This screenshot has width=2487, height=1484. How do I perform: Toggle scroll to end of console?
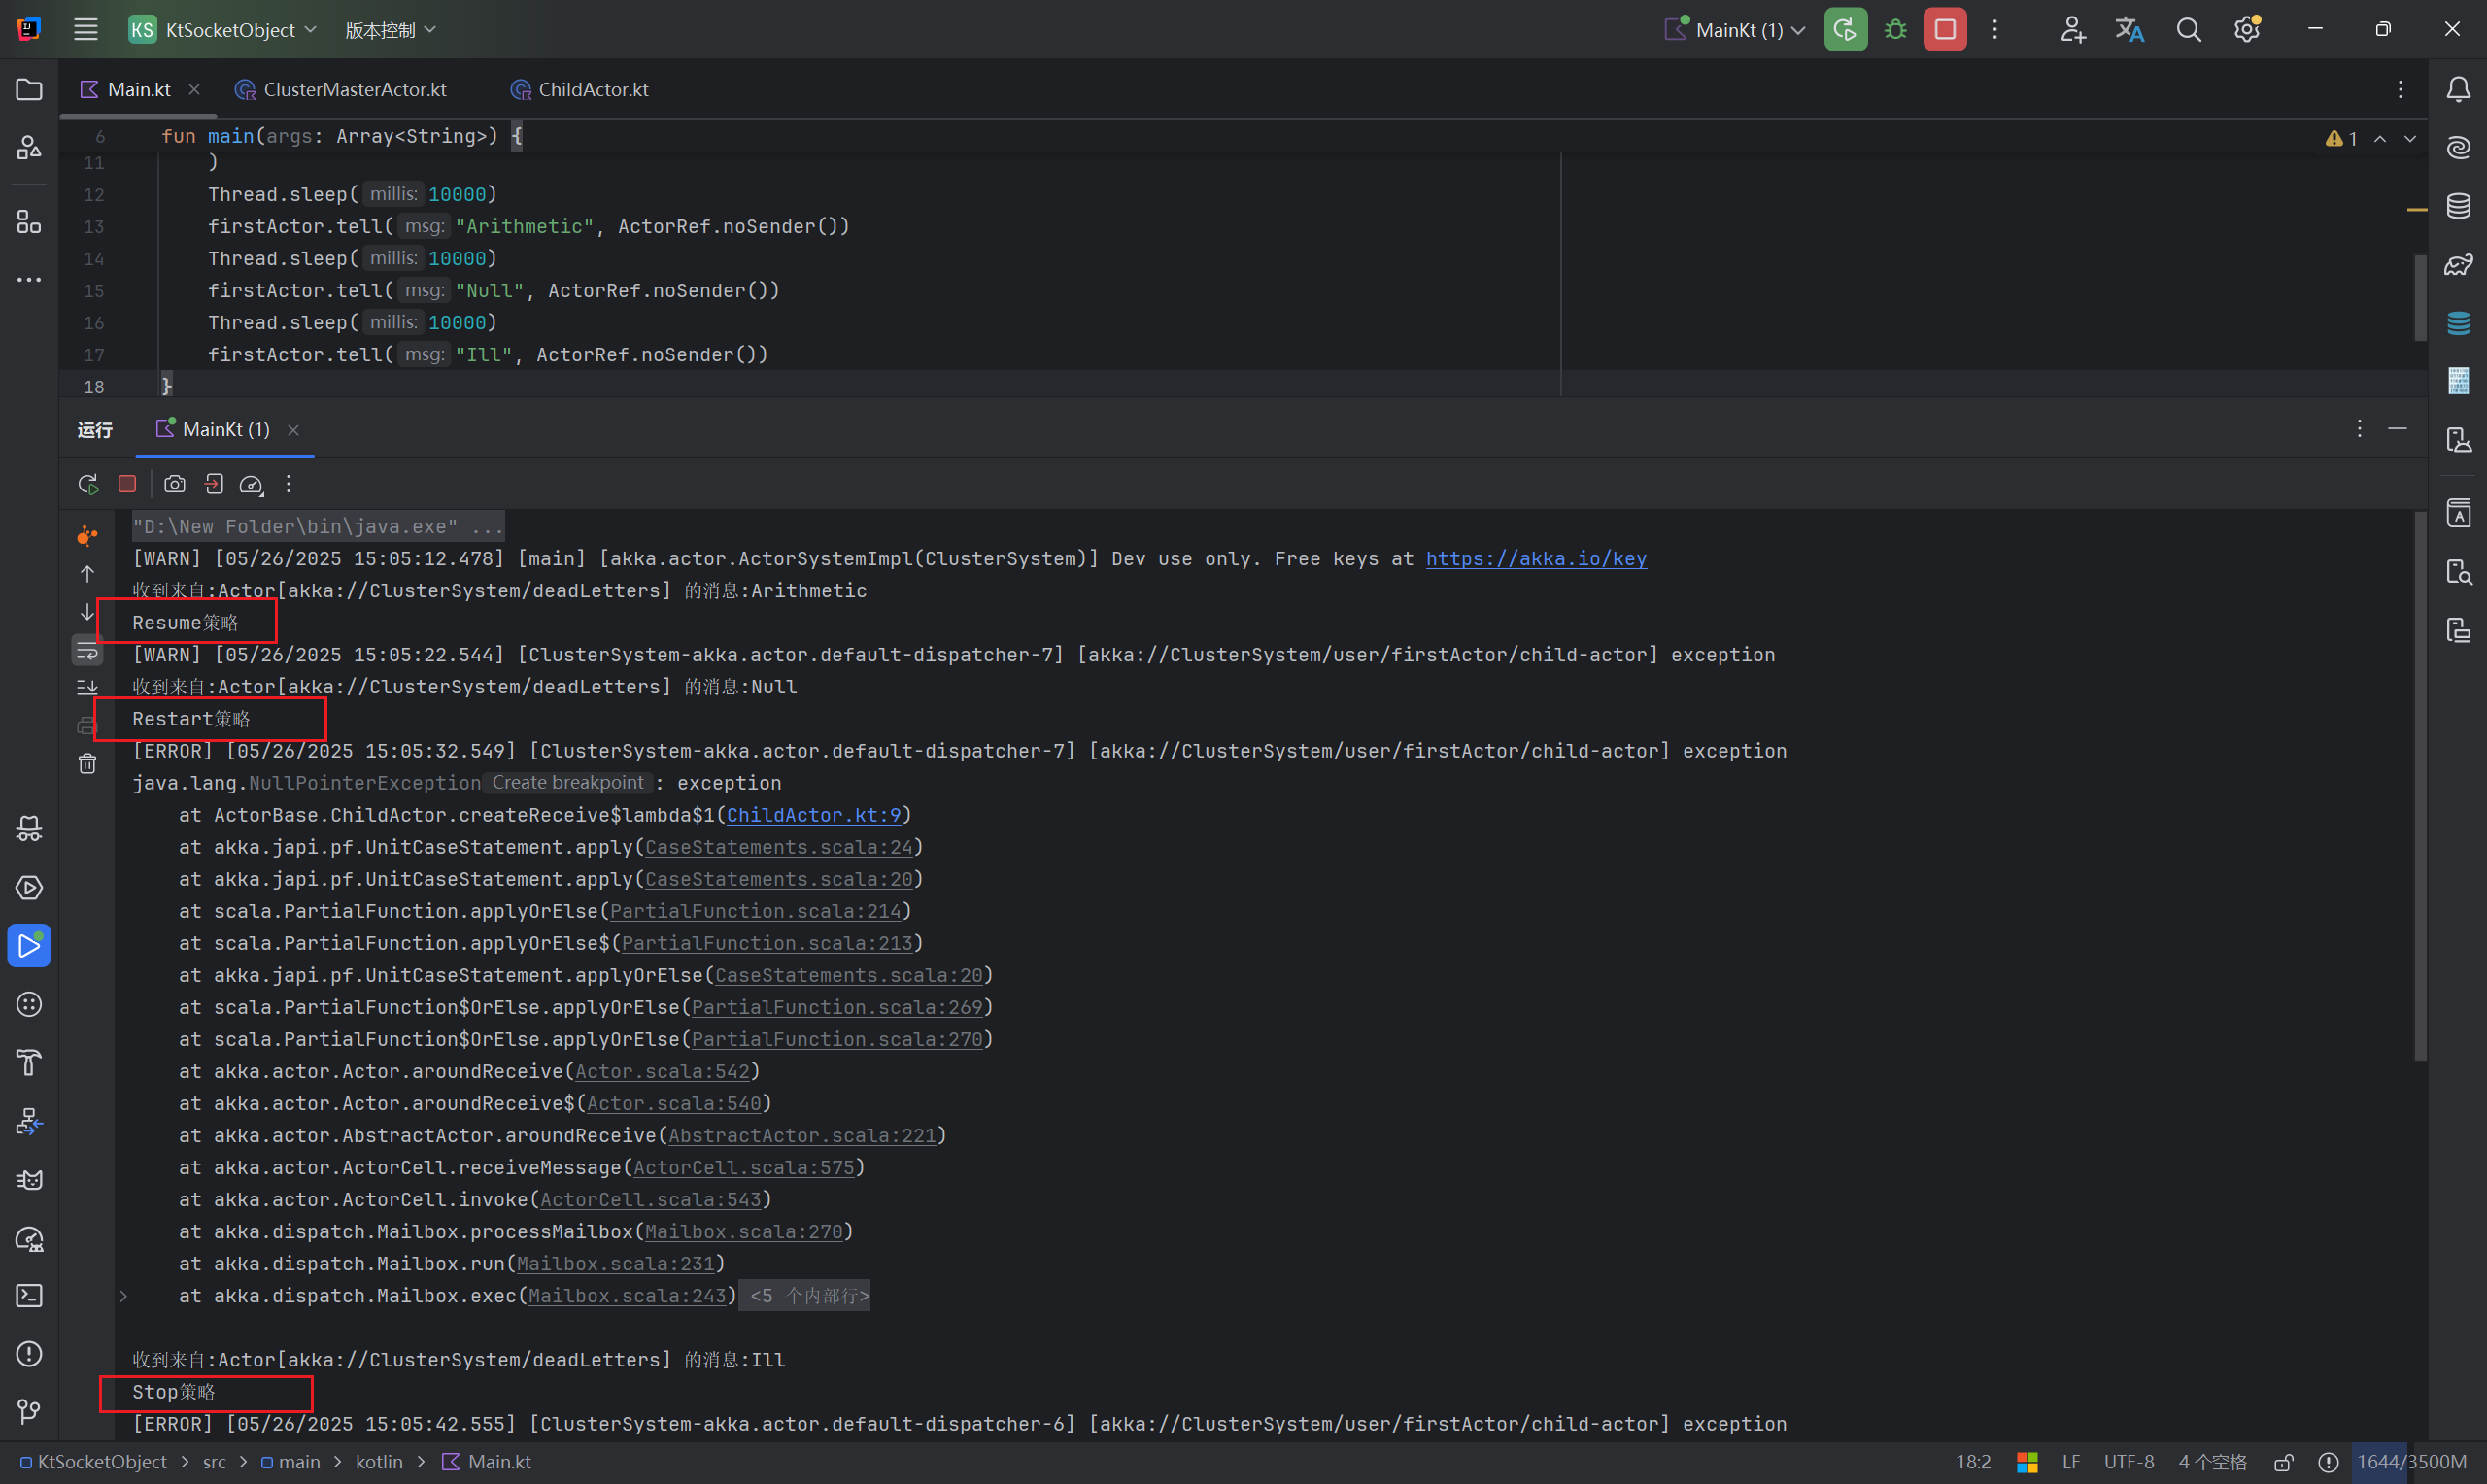[x=88, y=688]
